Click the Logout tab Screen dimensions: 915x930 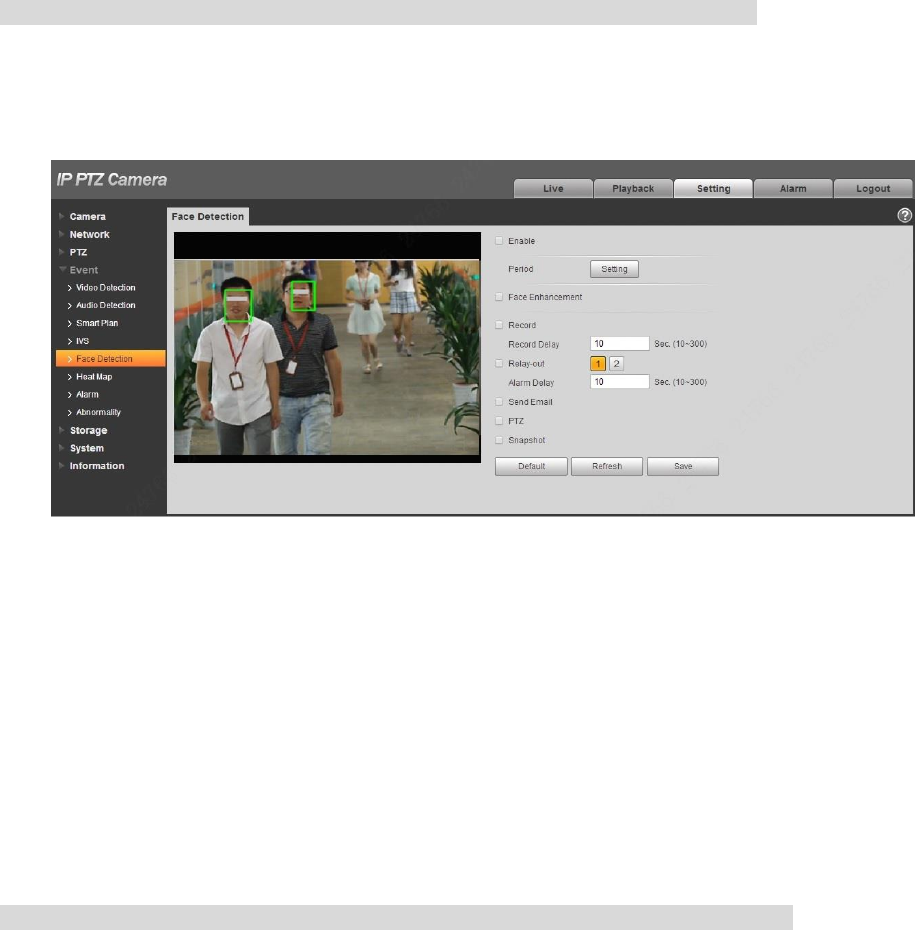click(x=873, y=189)
